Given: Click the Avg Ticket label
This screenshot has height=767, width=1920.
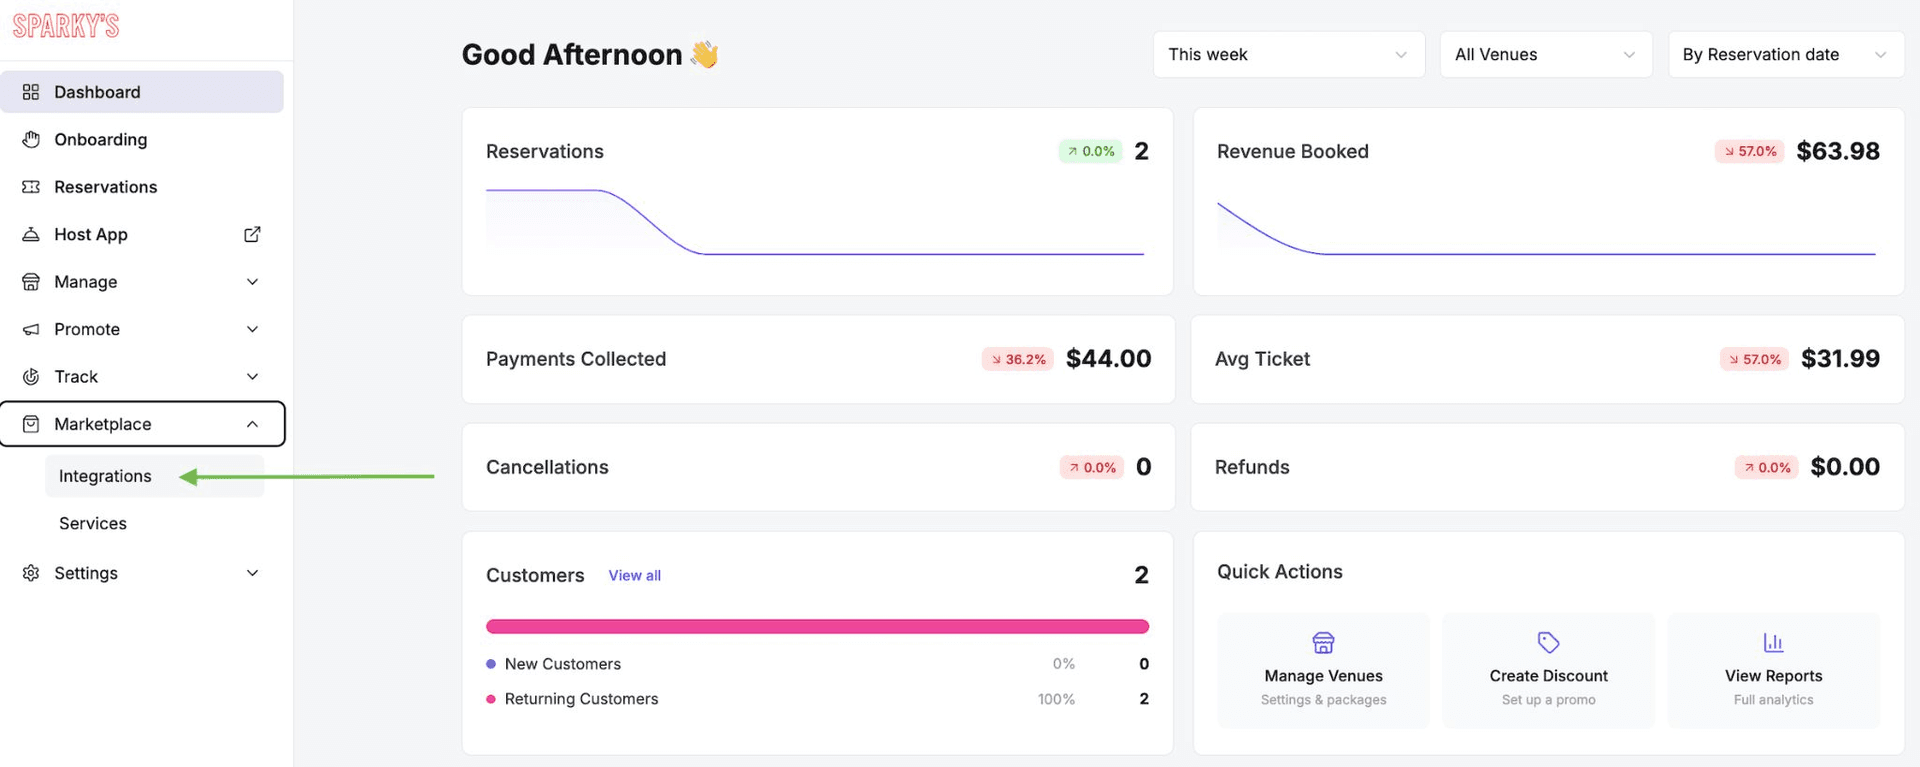Looking at the screenshot, I should (x=1262, y=359).
